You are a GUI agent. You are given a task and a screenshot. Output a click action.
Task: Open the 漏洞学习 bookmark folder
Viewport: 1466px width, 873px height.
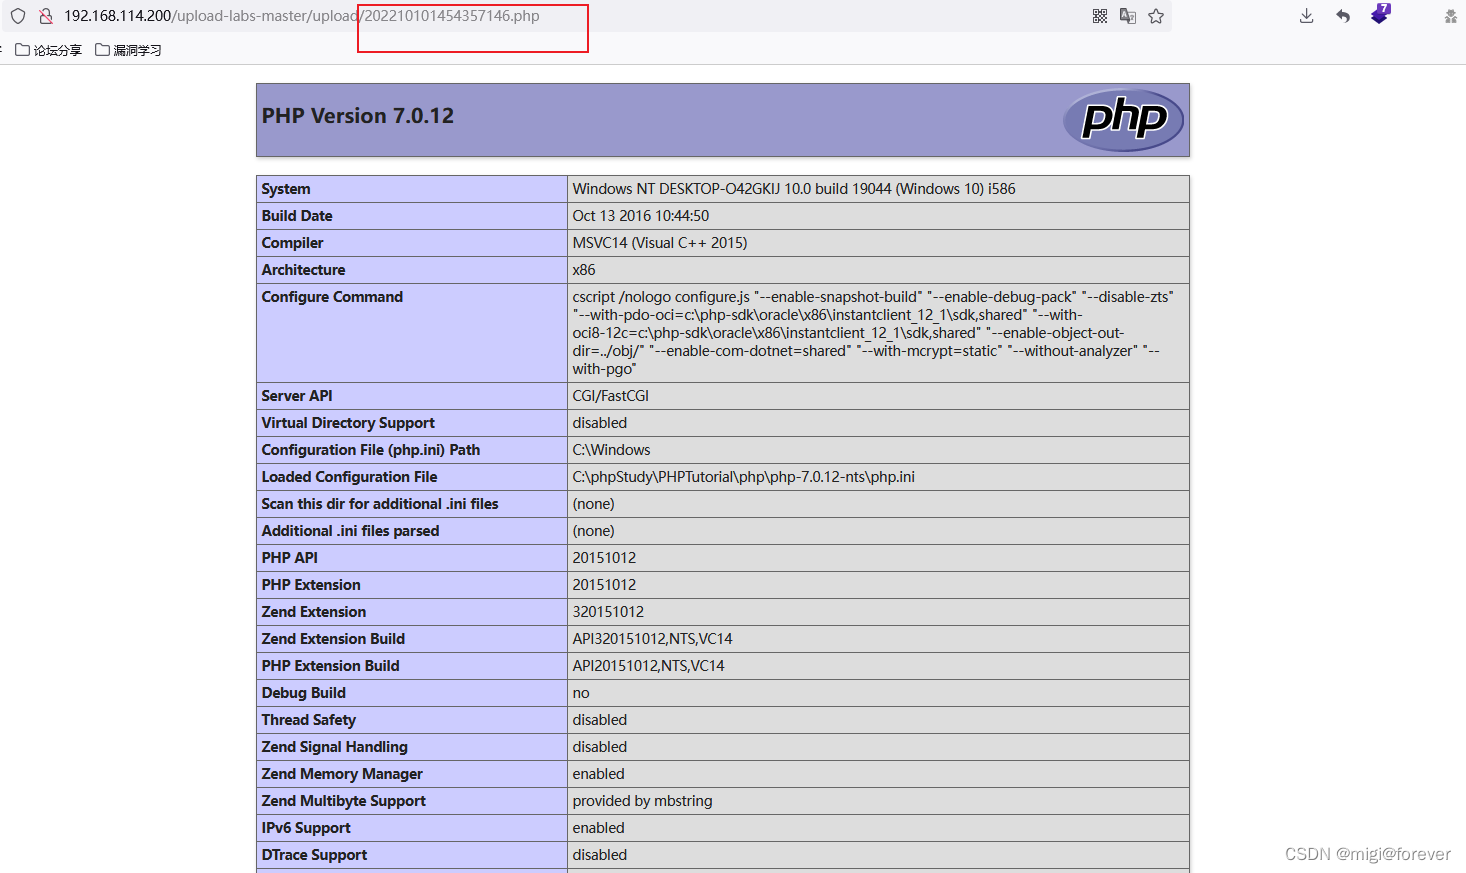coord(128,50)
